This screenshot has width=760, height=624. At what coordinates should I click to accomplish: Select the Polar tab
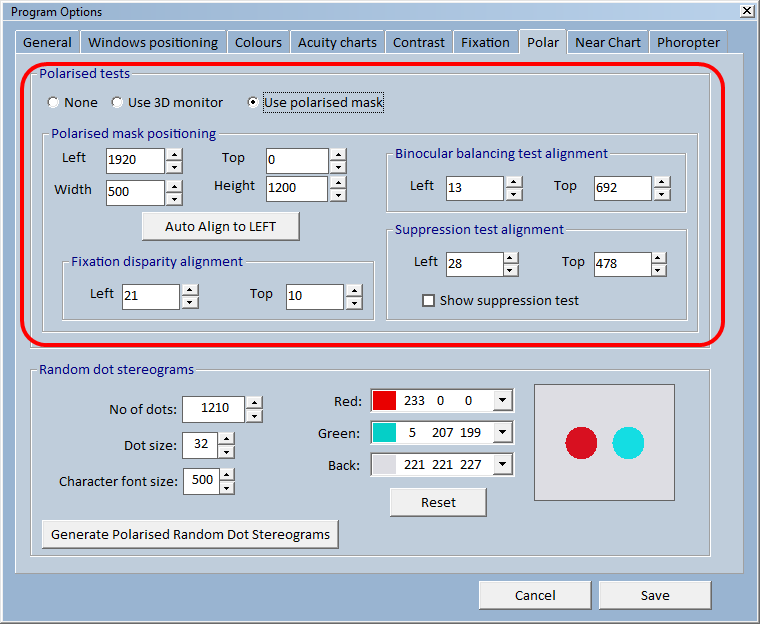pos(542,42)
